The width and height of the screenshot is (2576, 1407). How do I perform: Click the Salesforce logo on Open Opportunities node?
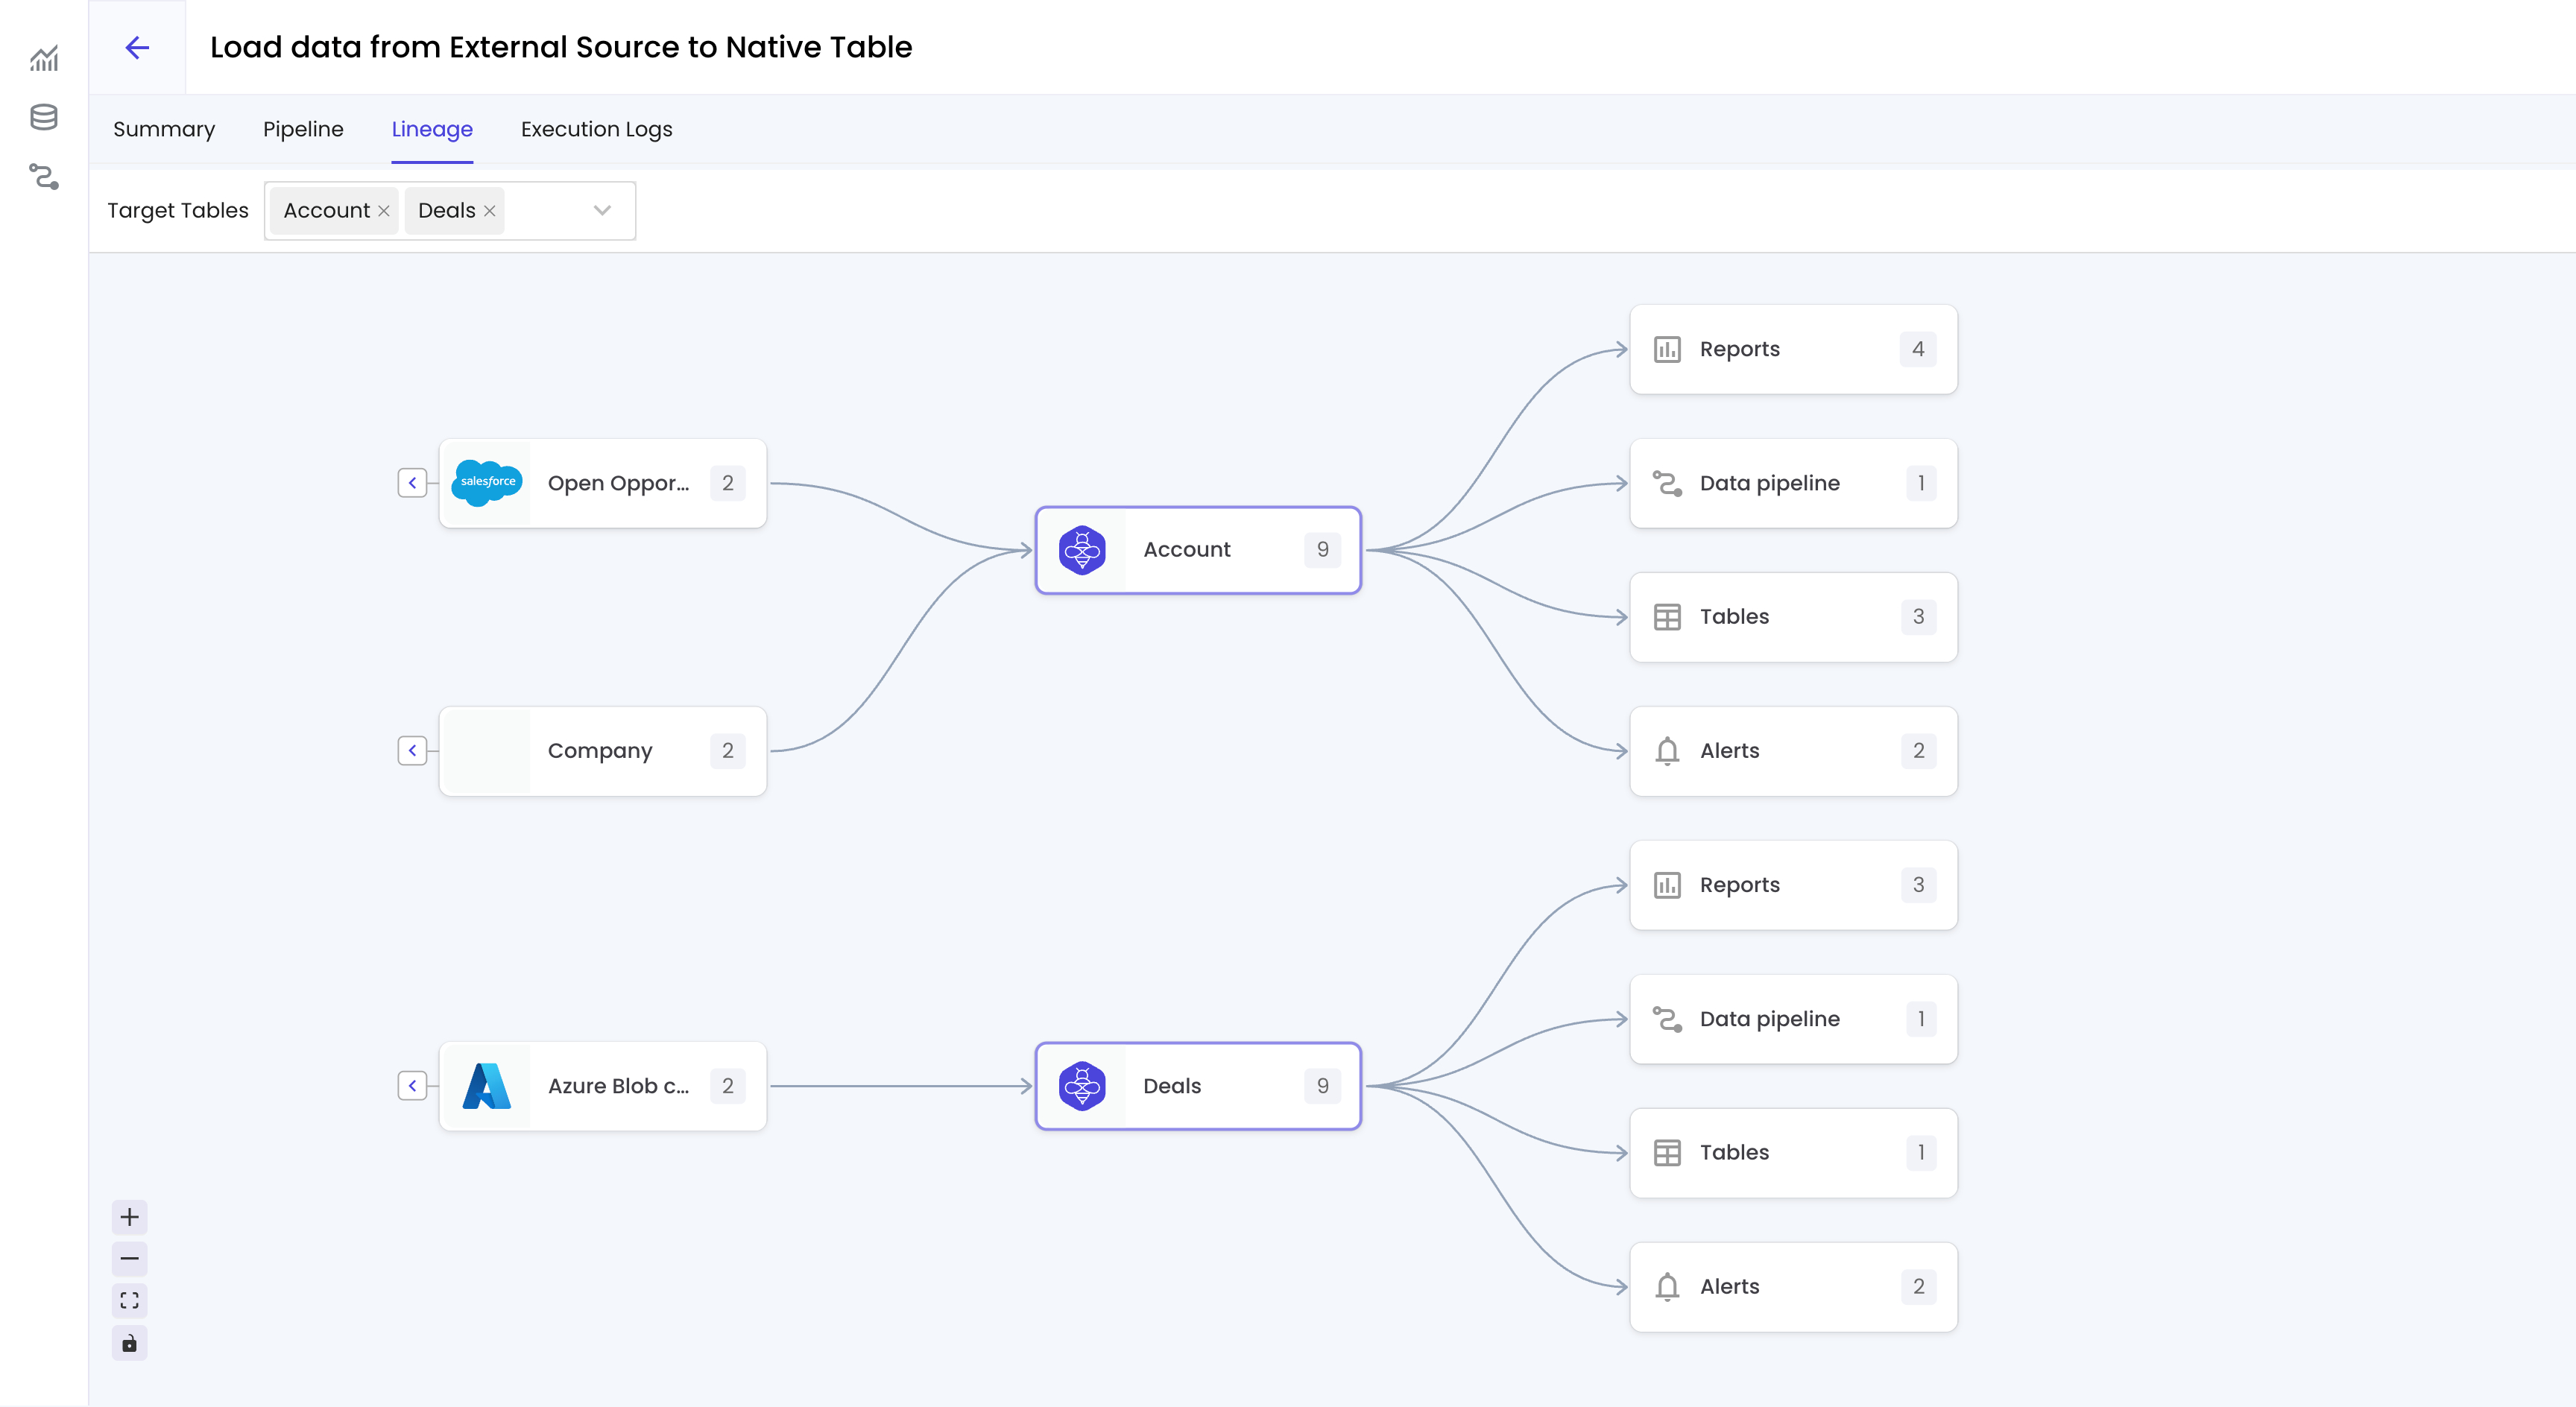[x=486, y=483]
